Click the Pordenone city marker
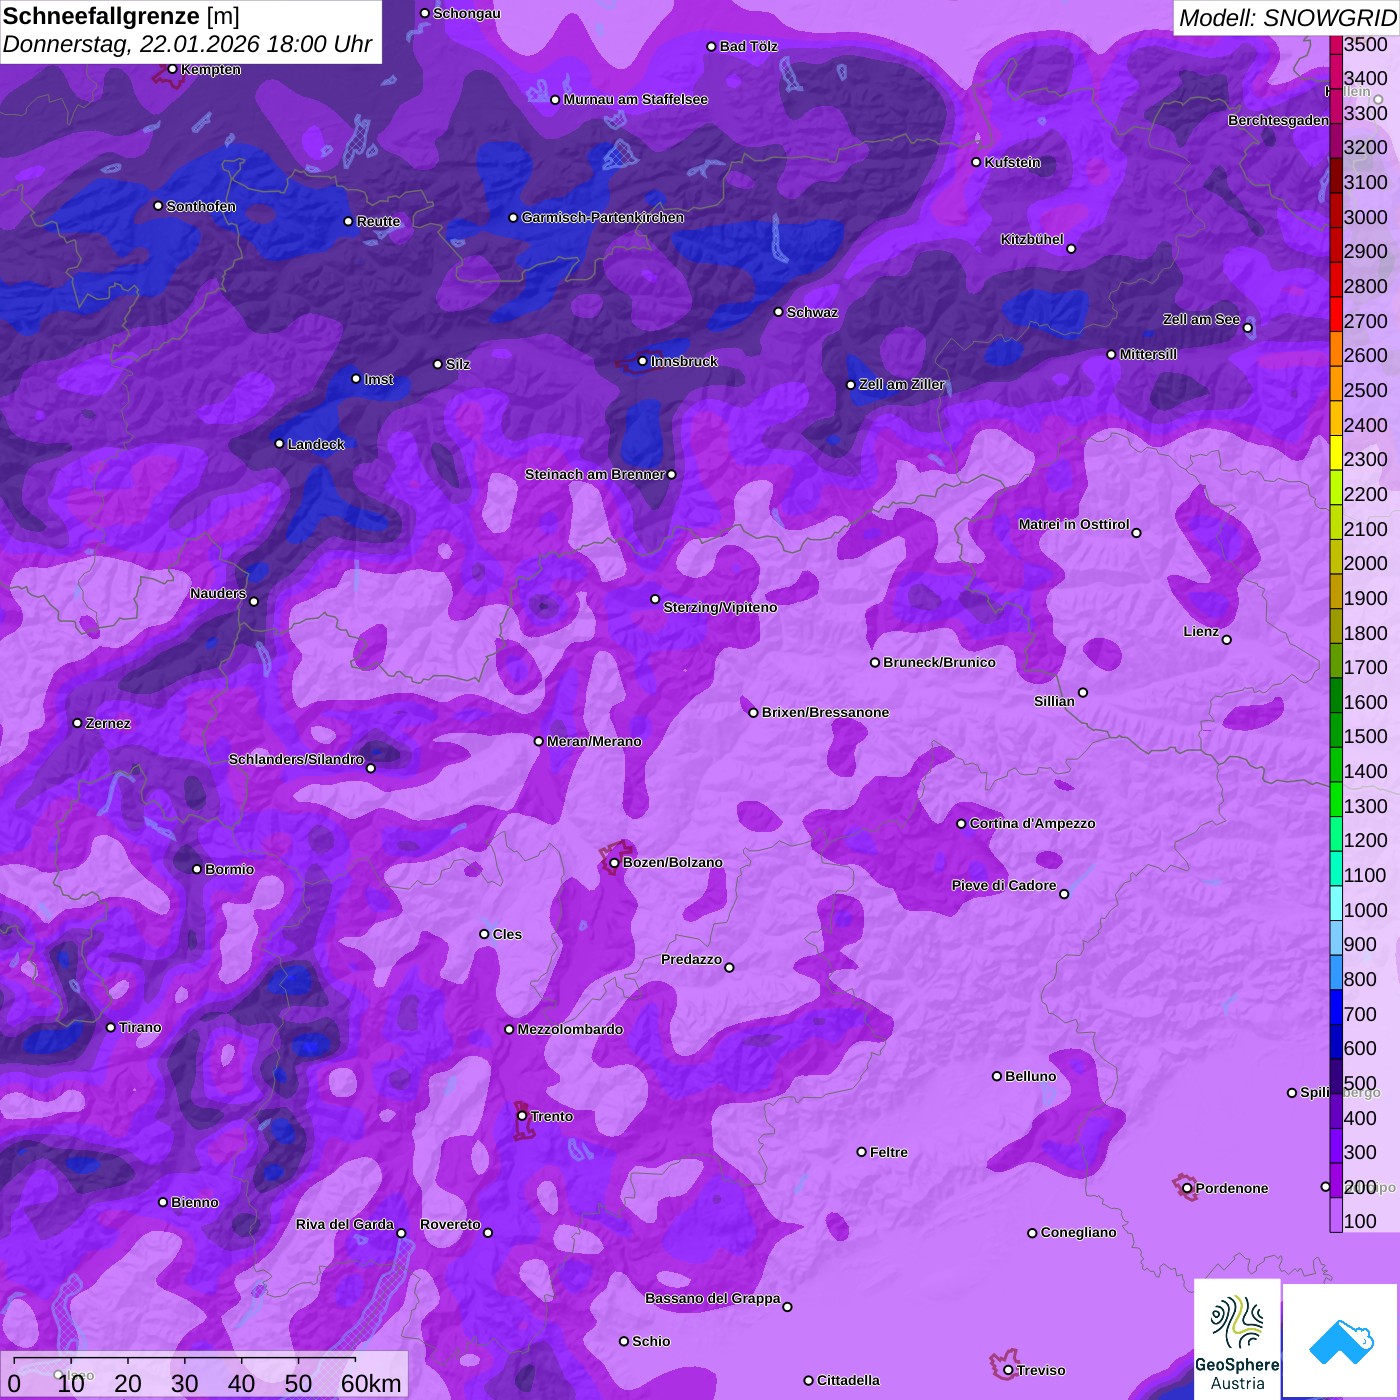Image resolution: width=1400 pixels, height=1400 pixels. (x=1187, y=1189)
